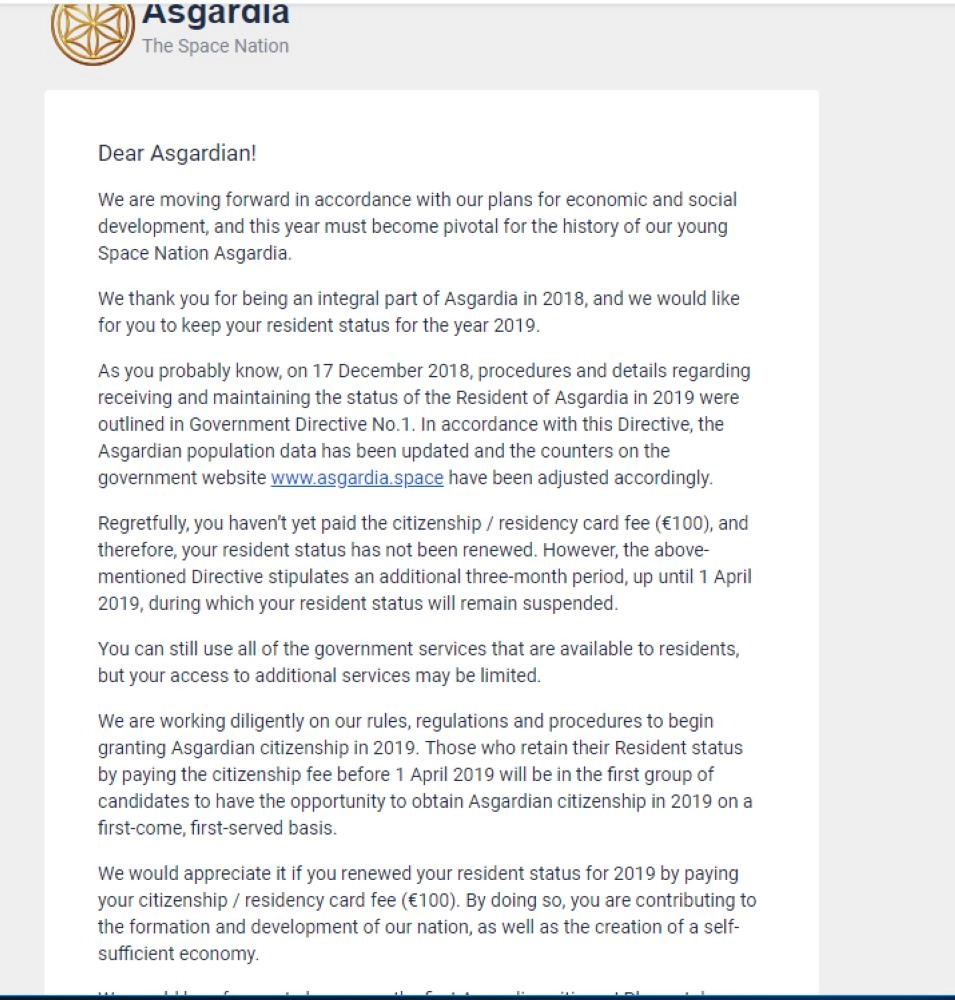Viewport: 955px width, 1000px height.
Task: Click the Asgardia flower-of-life logo icon
Action: click(x=93, y=30)
